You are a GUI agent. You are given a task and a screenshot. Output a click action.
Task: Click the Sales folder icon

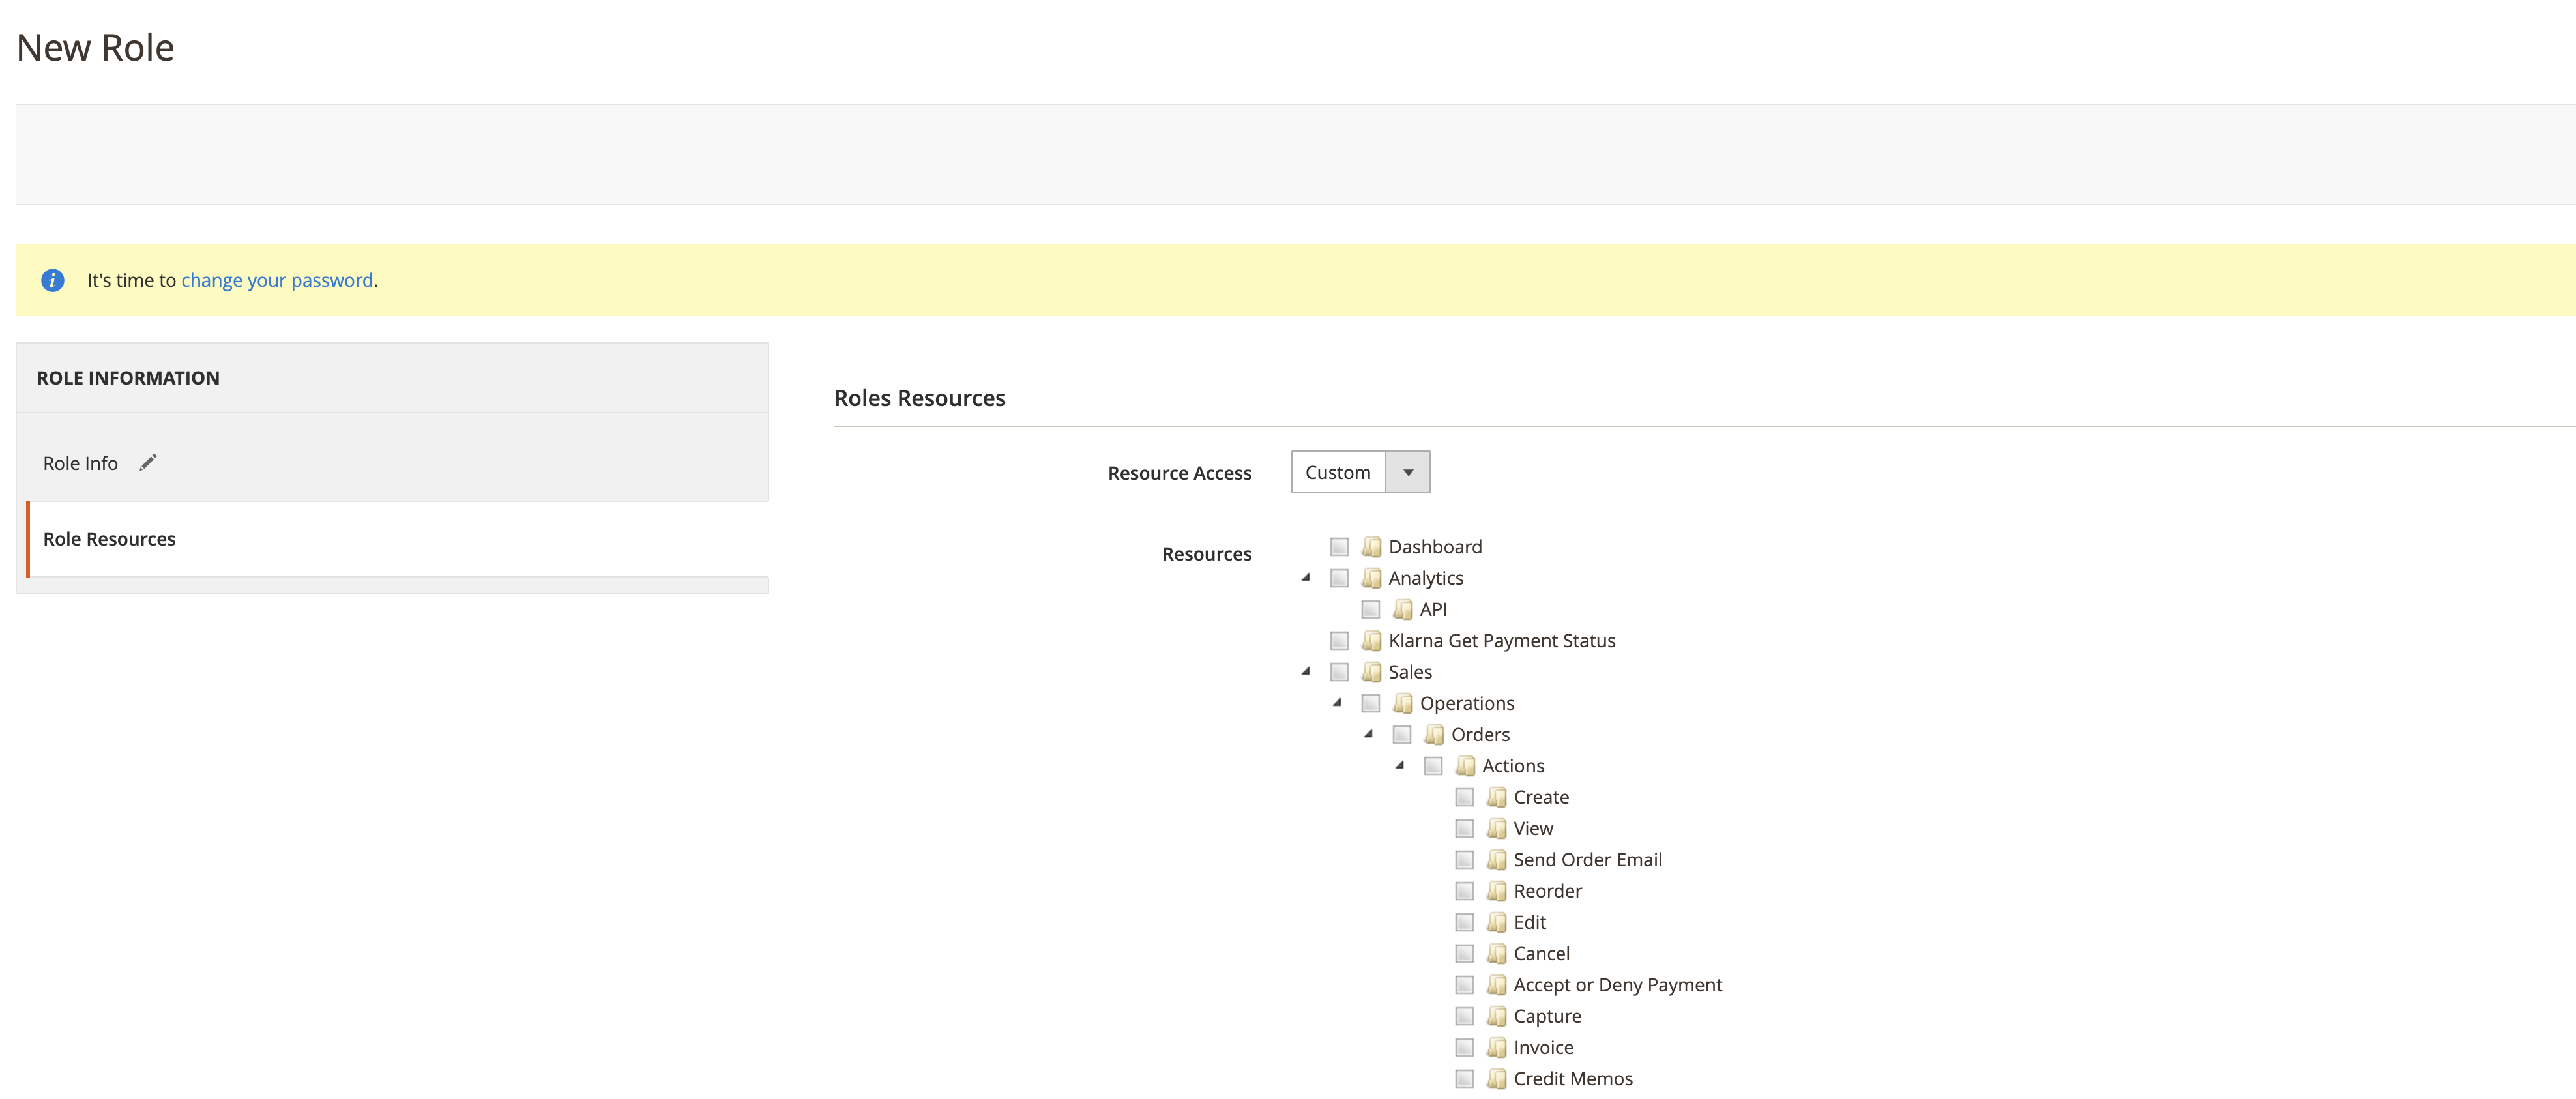pos(1371,672)
